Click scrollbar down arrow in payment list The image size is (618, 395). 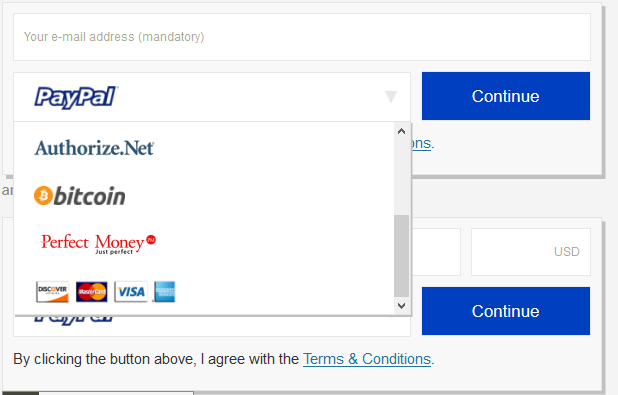pos(402,306)
